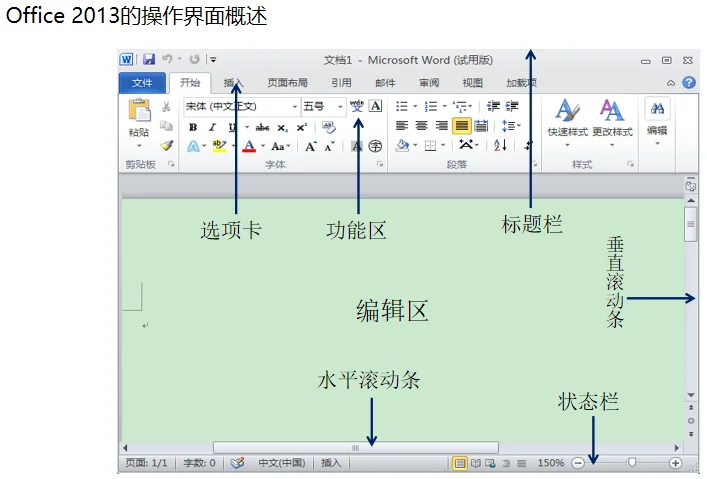Click the Phonetic Guide (wén) icon
707x479 pixels.
point(357,106)
